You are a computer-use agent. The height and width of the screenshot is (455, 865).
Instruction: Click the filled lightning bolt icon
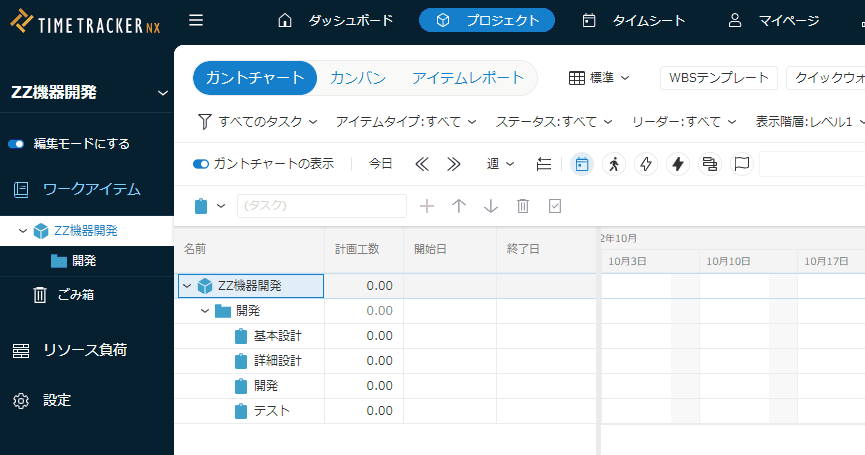677,164
